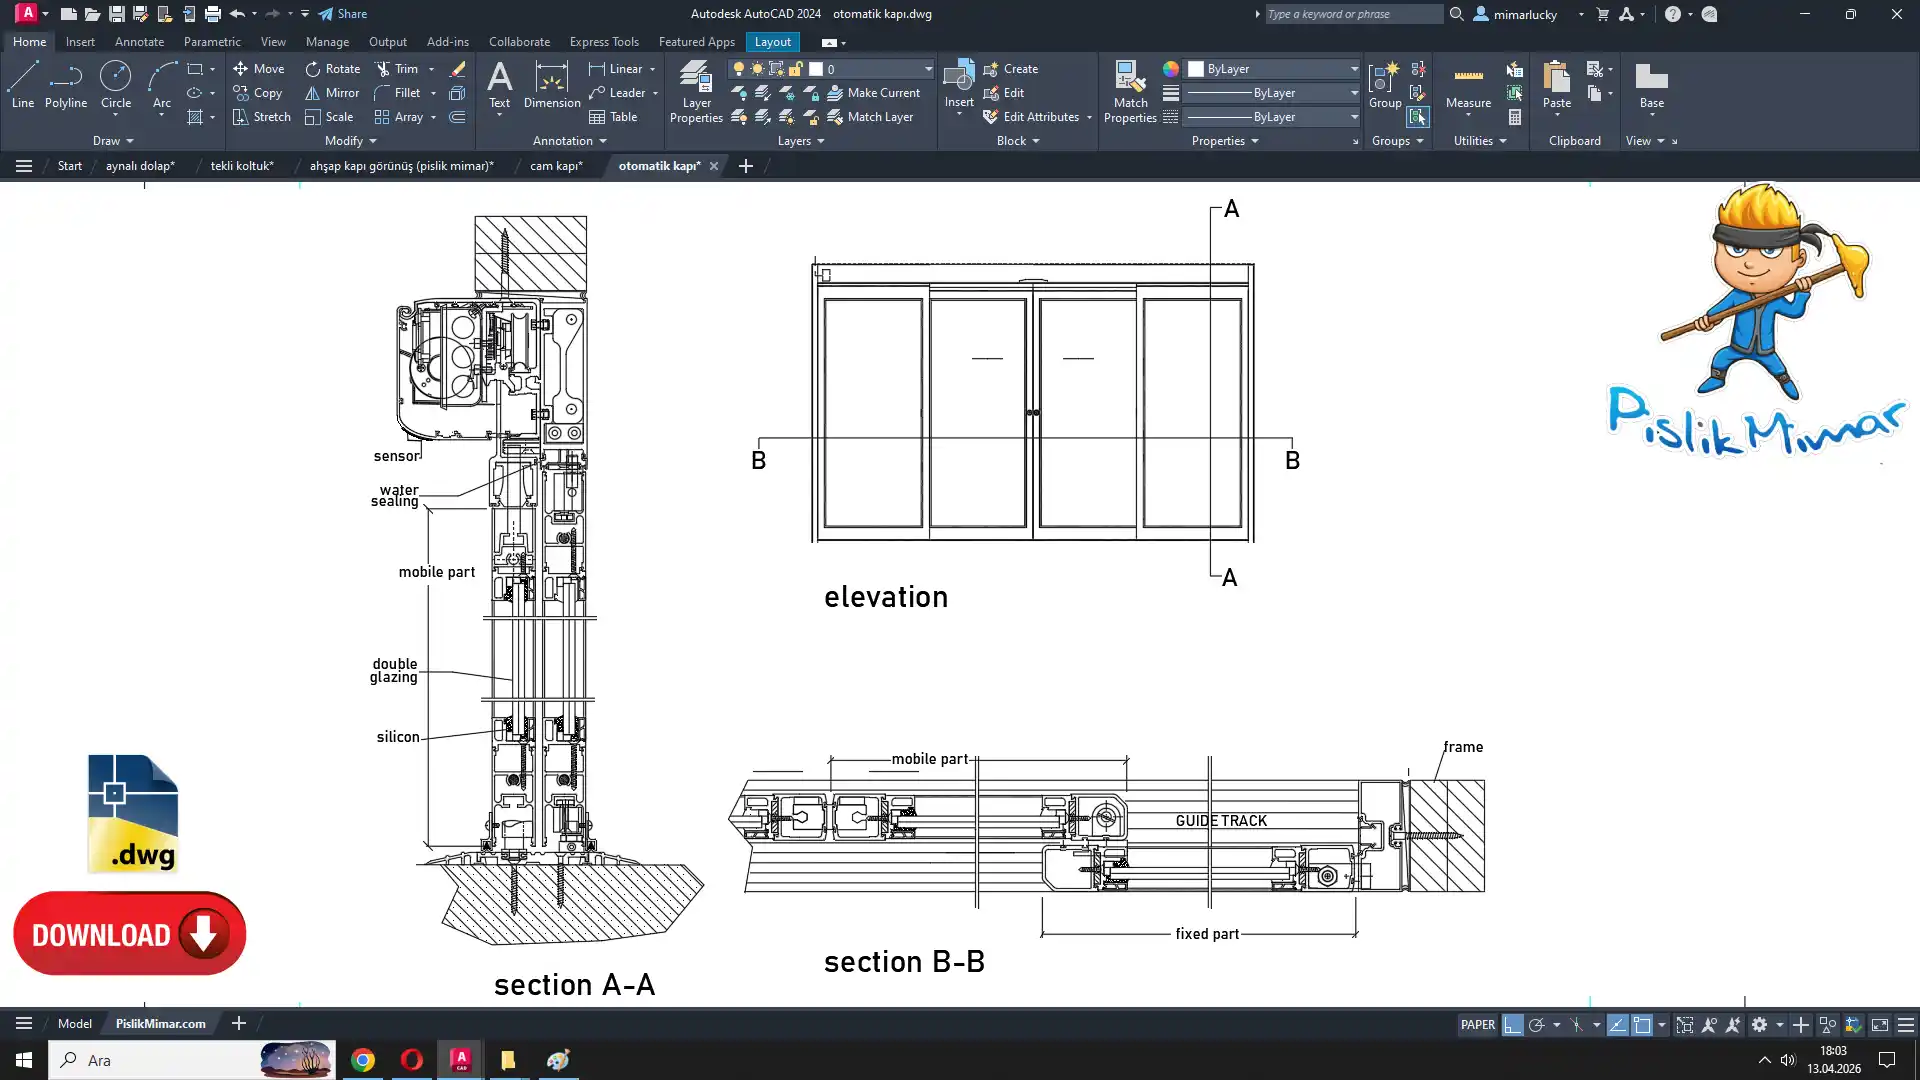The image size is (1920, 1080).
Task: Toggle Ortho mode in status bar
Action: tap(1512, 1025)
